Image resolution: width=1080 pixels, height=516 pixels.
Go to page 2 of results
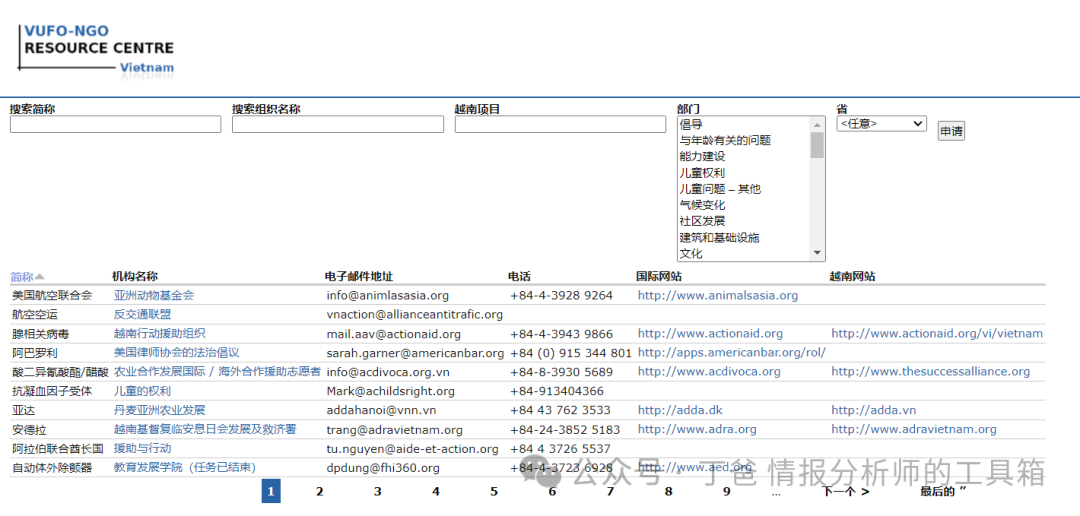[x=320, y=492]
